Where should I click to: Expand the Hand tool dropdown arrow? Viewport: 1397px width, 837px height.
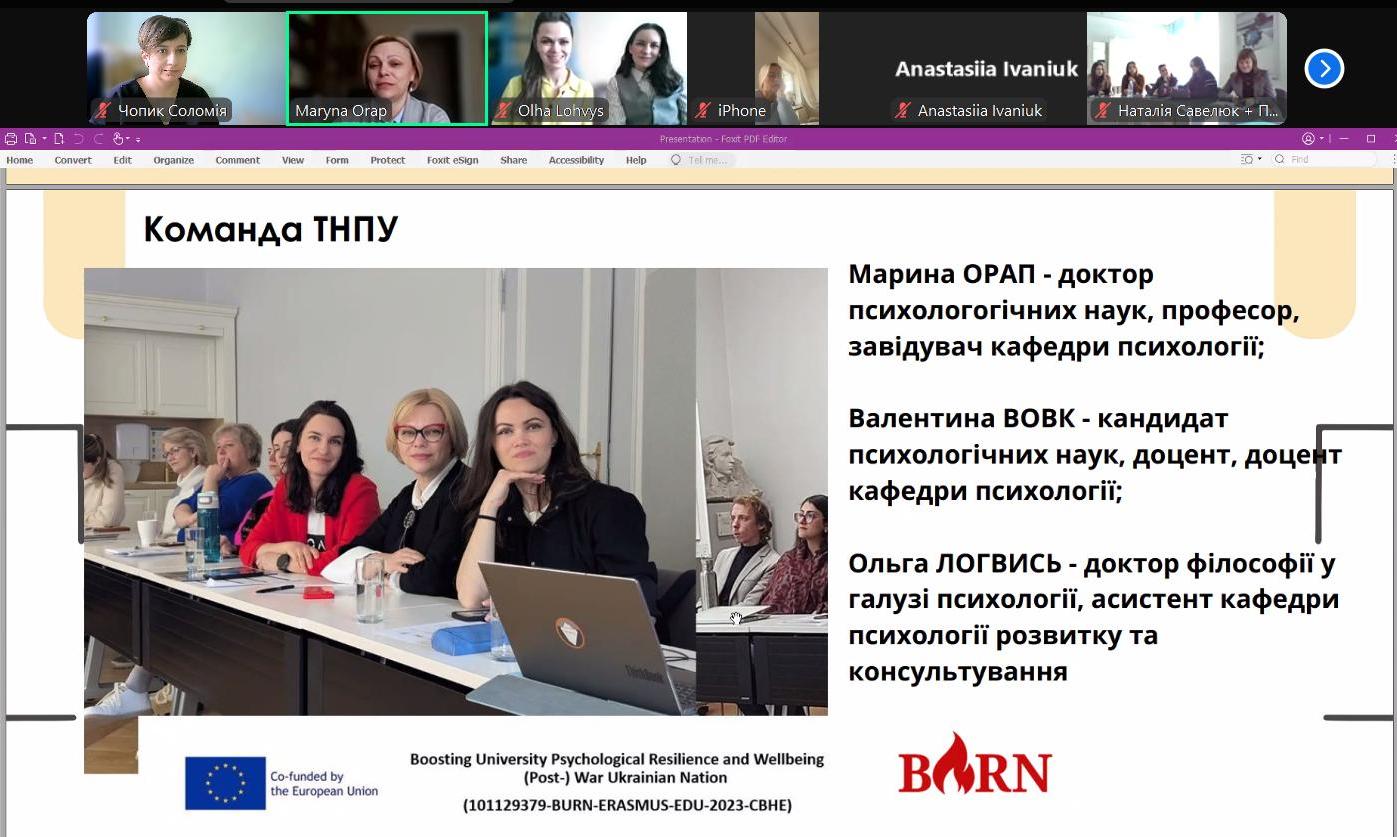coord(129,139)
